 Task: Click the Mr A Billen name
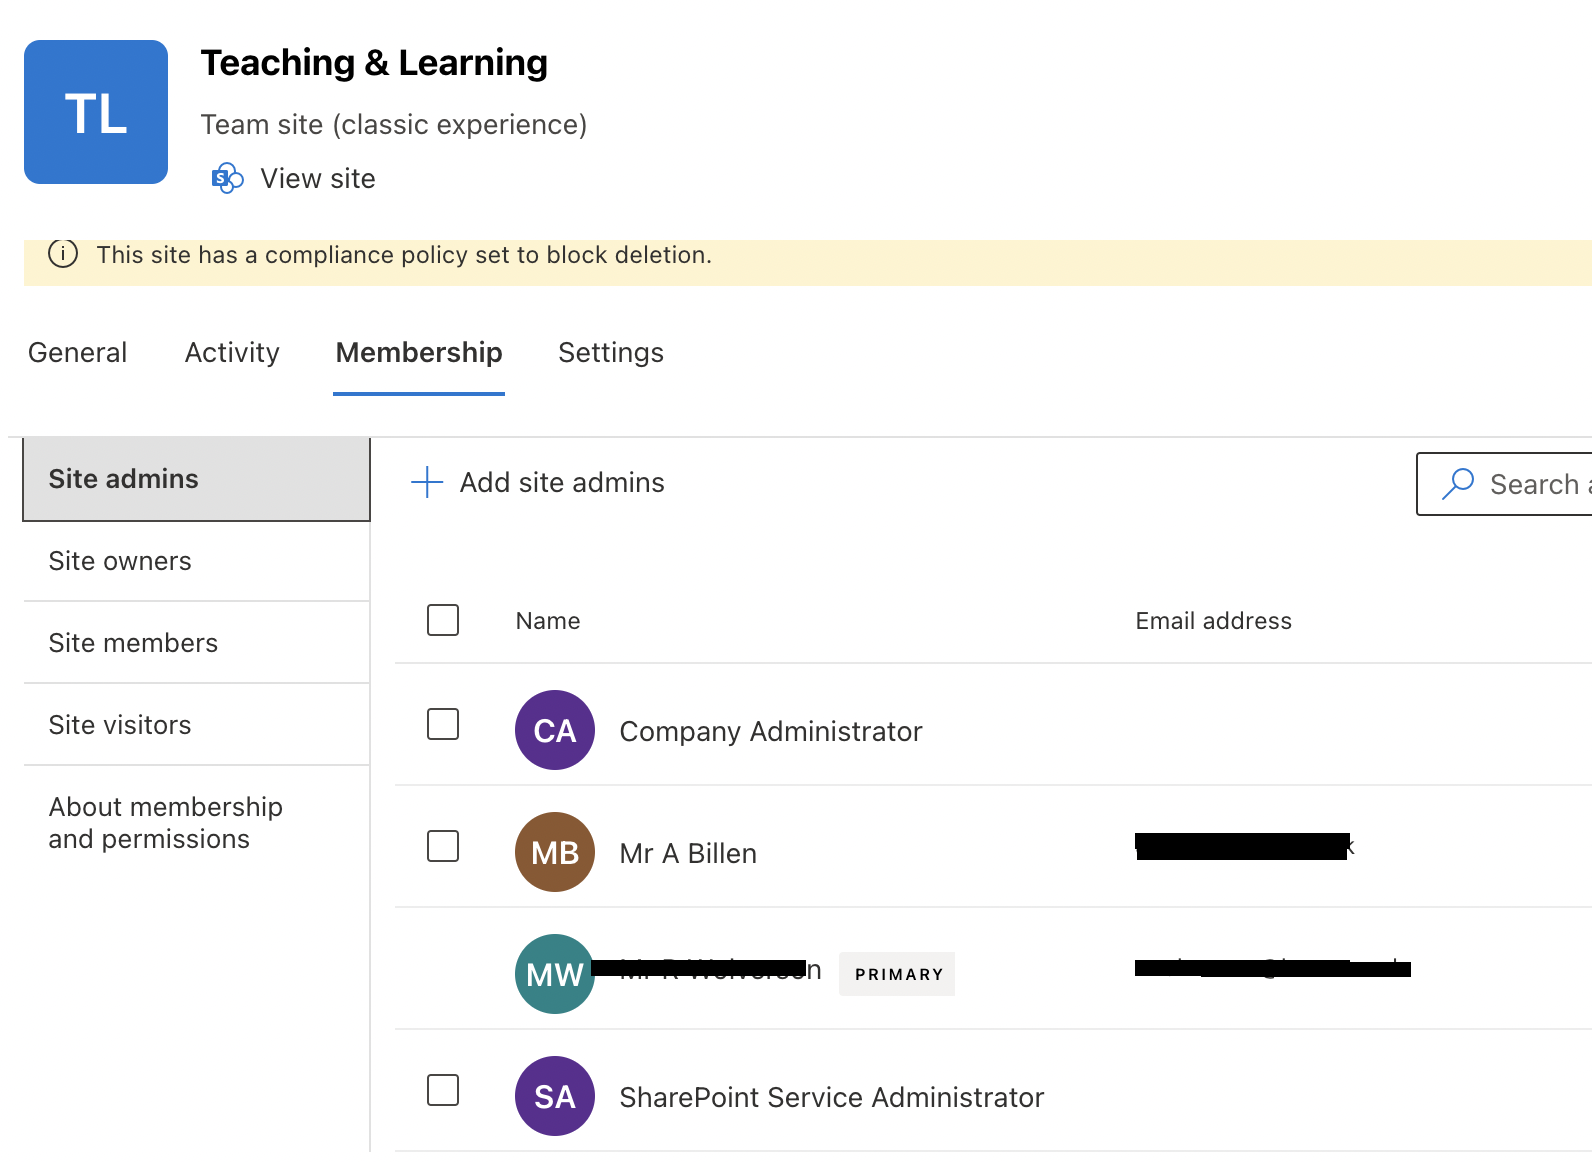tap(688, 854)
